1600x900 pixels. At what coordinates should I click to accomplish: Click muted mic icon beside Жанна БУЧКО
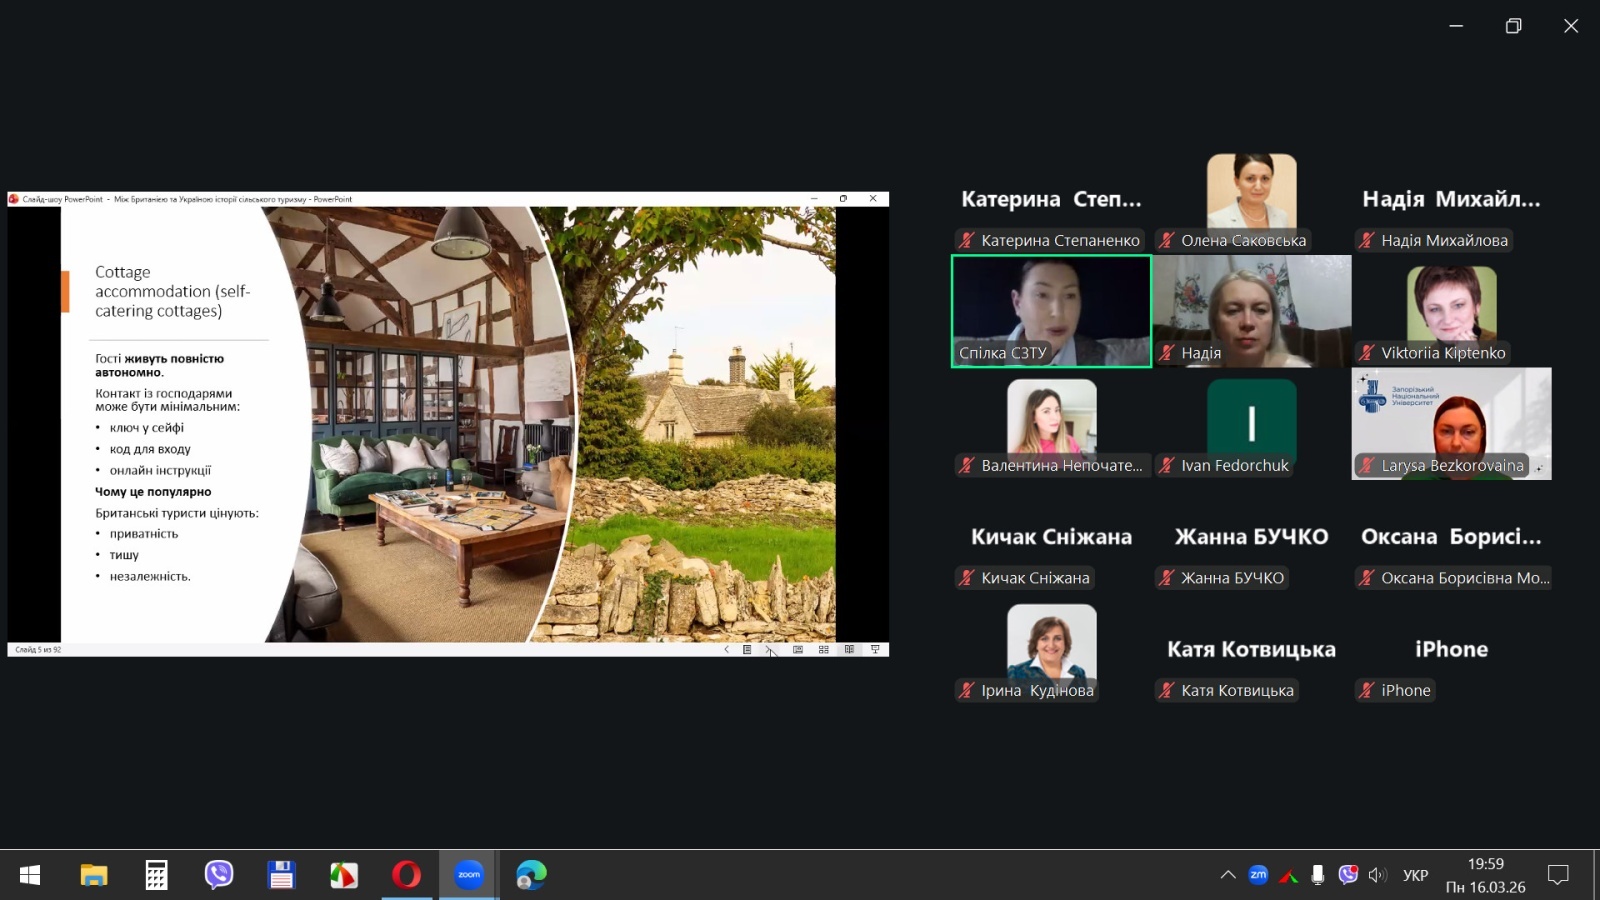pos(1166,578)
